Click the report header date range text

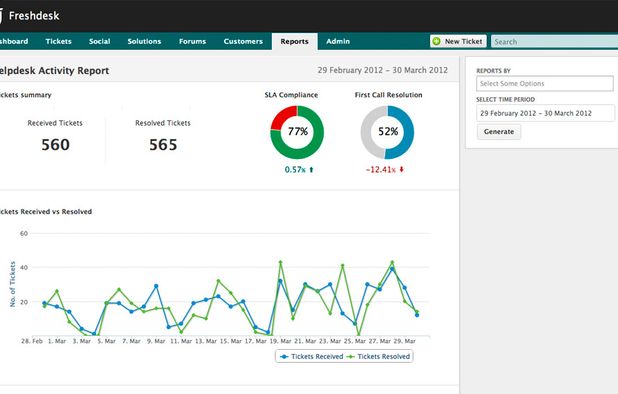[382, 70]
